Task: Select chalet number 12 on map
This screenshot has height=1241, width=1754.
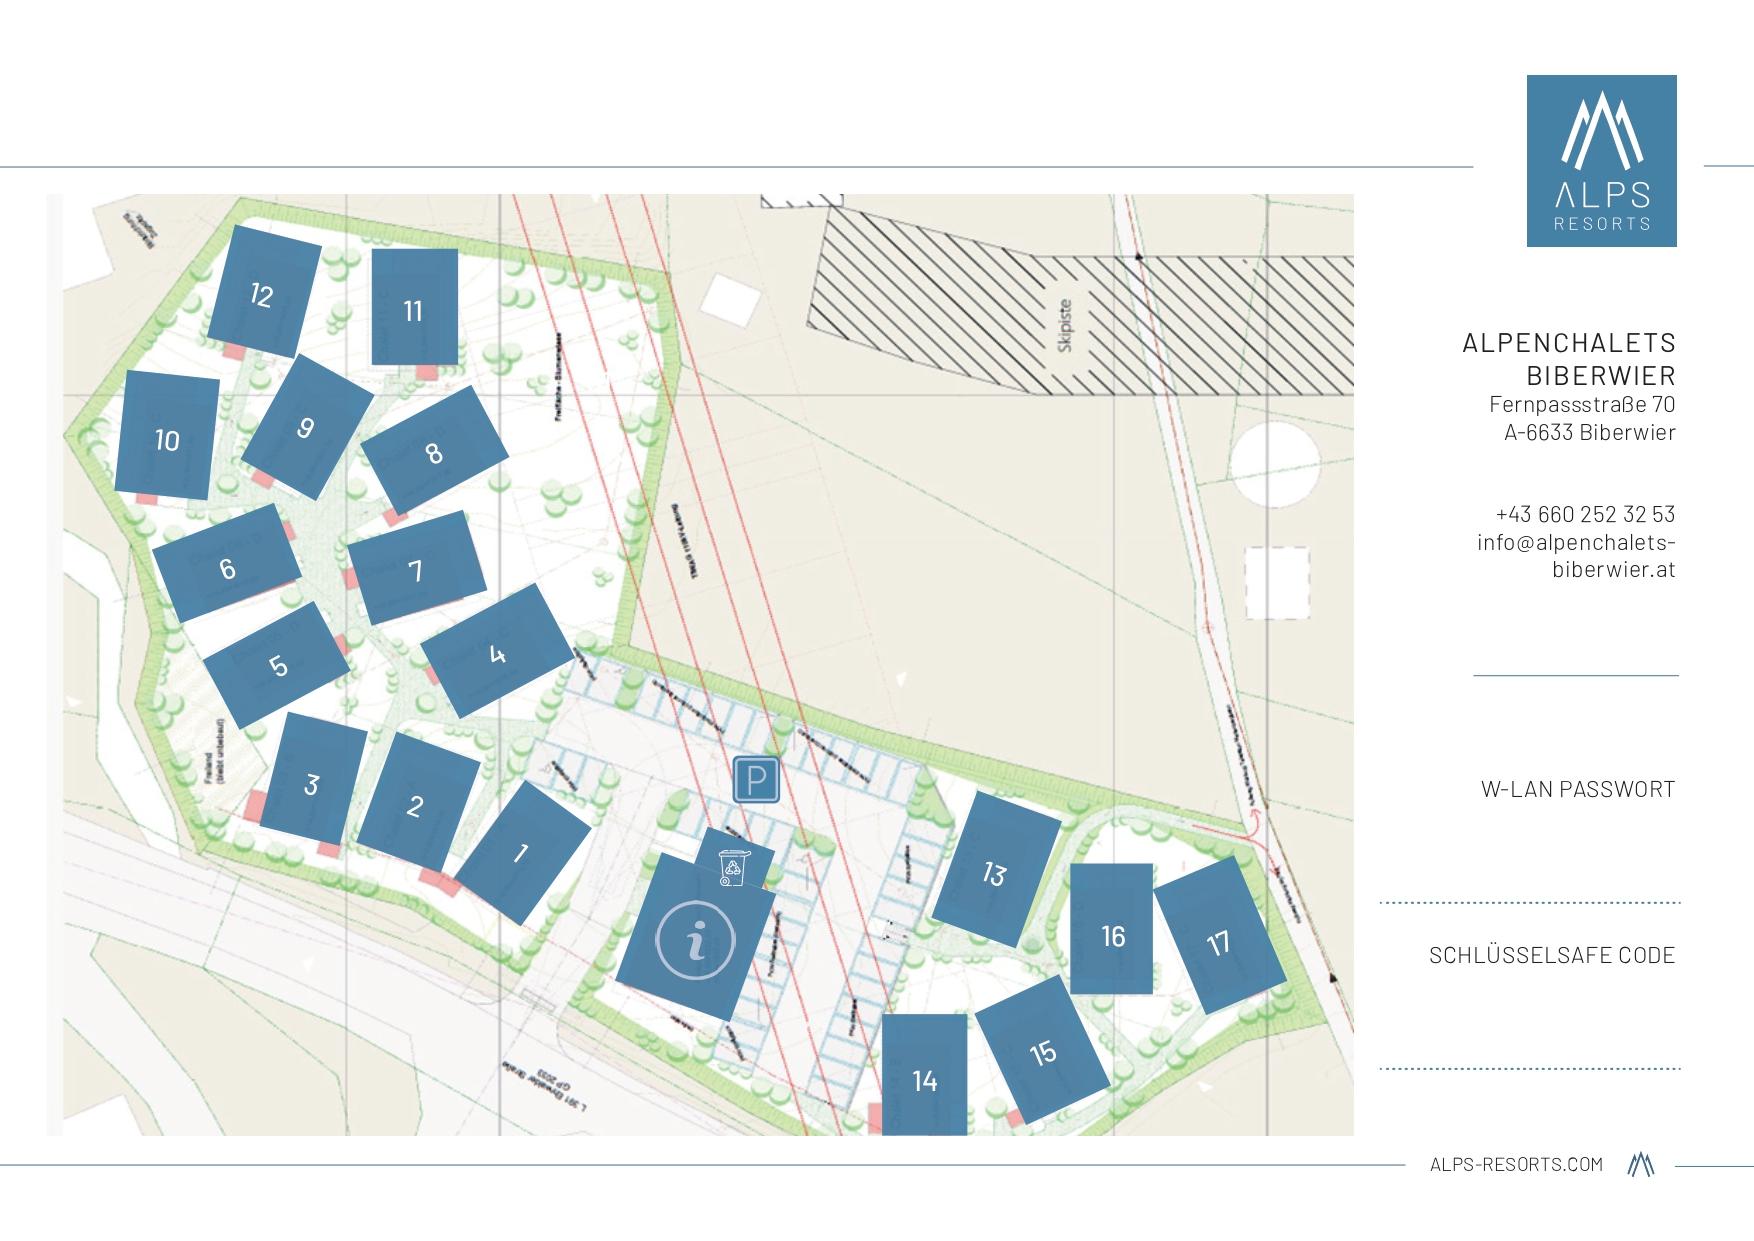Action: 263,293
